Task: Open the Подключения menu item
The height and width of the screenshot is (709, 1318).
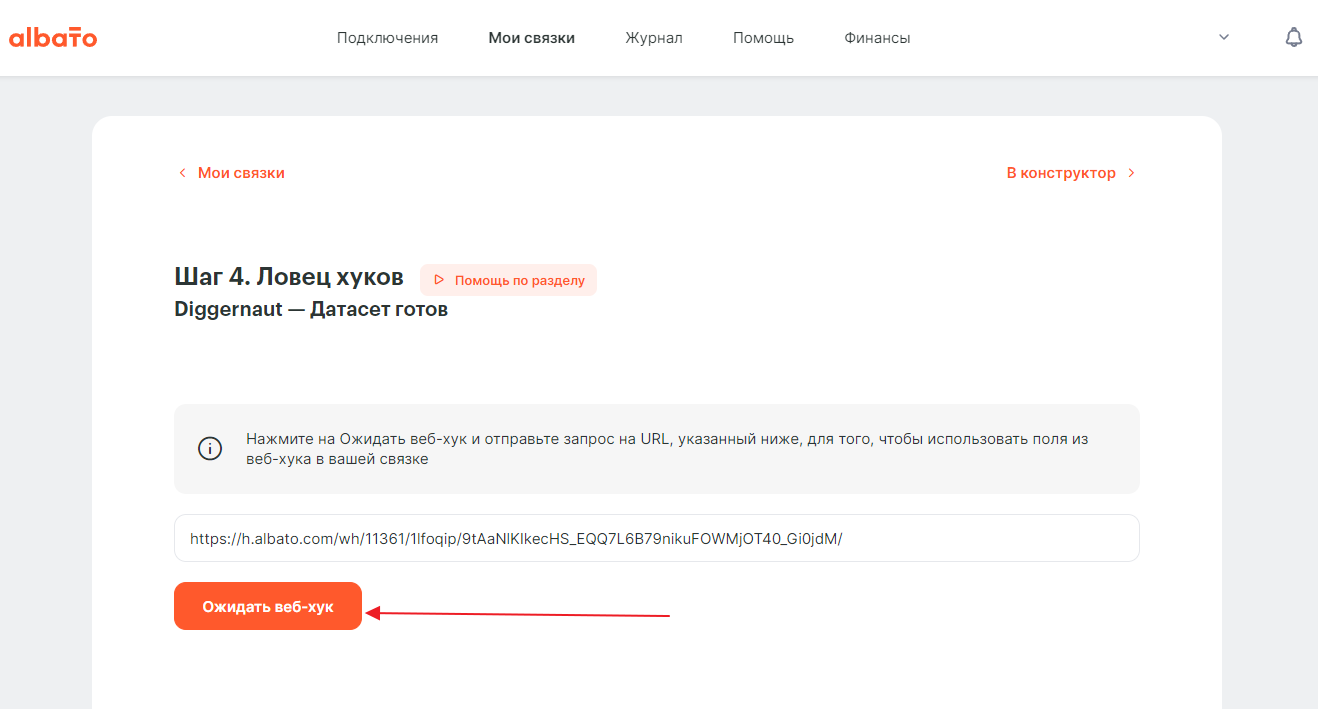Action: point(388,38)
